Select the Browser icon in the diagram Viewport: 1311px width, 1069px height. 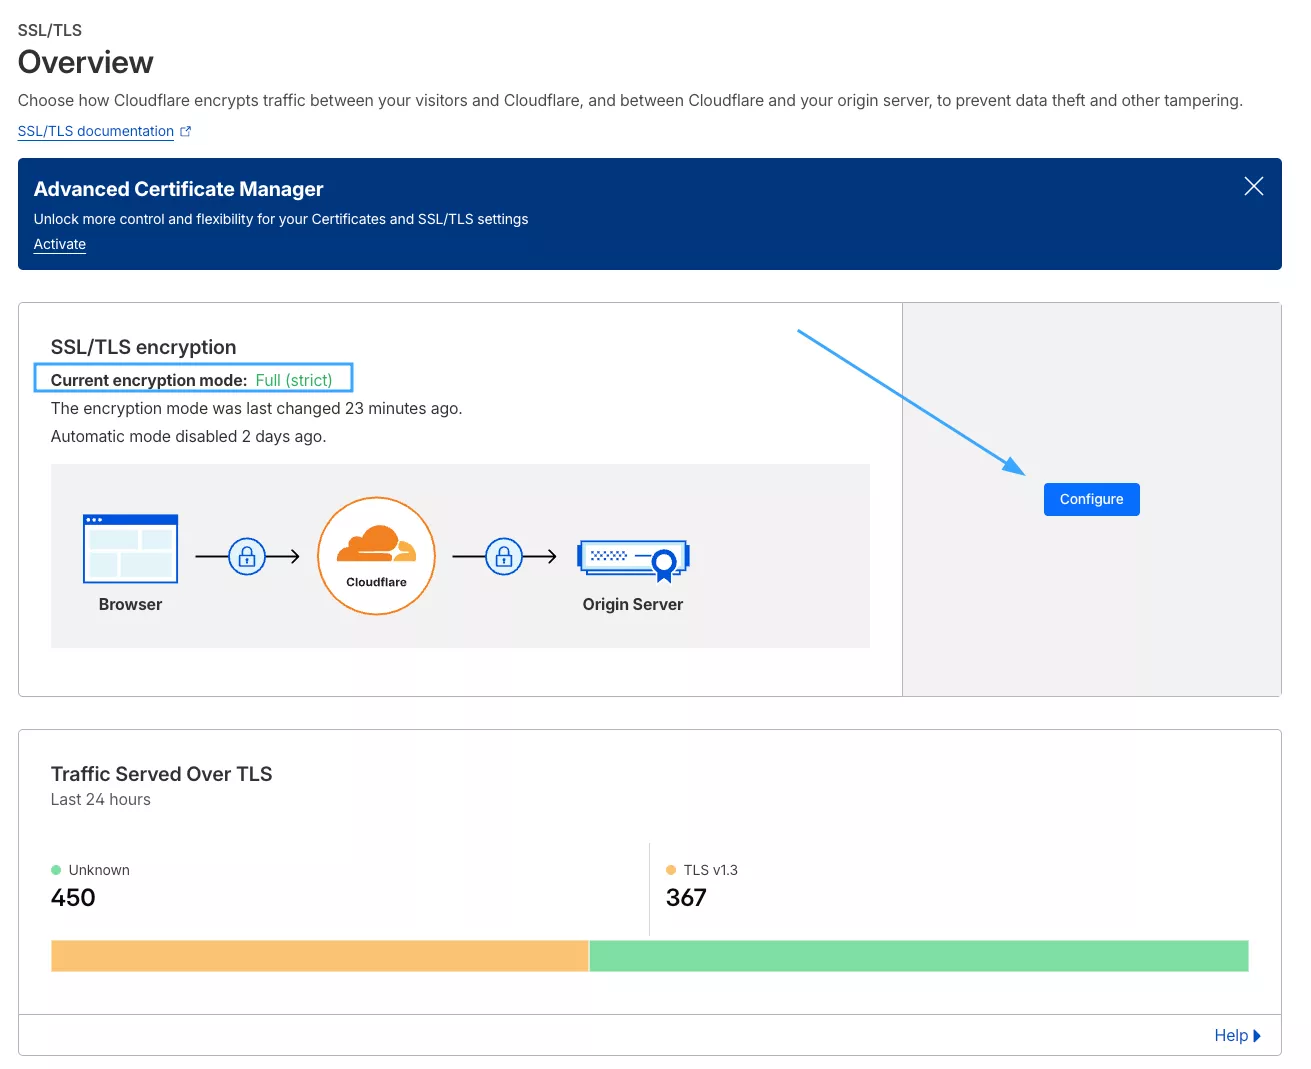(x=130, y=548)
